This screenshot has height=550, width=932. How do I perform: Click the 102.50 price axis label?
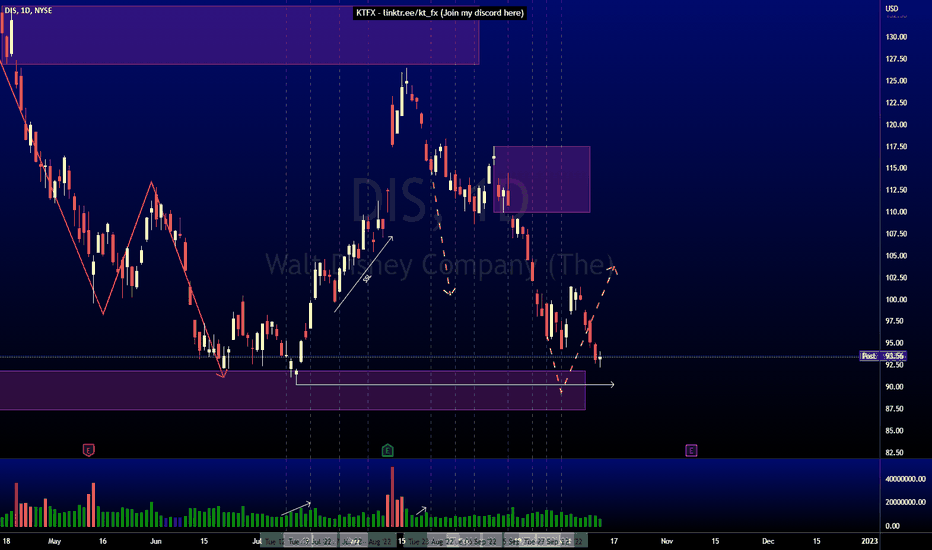(896, 278)
